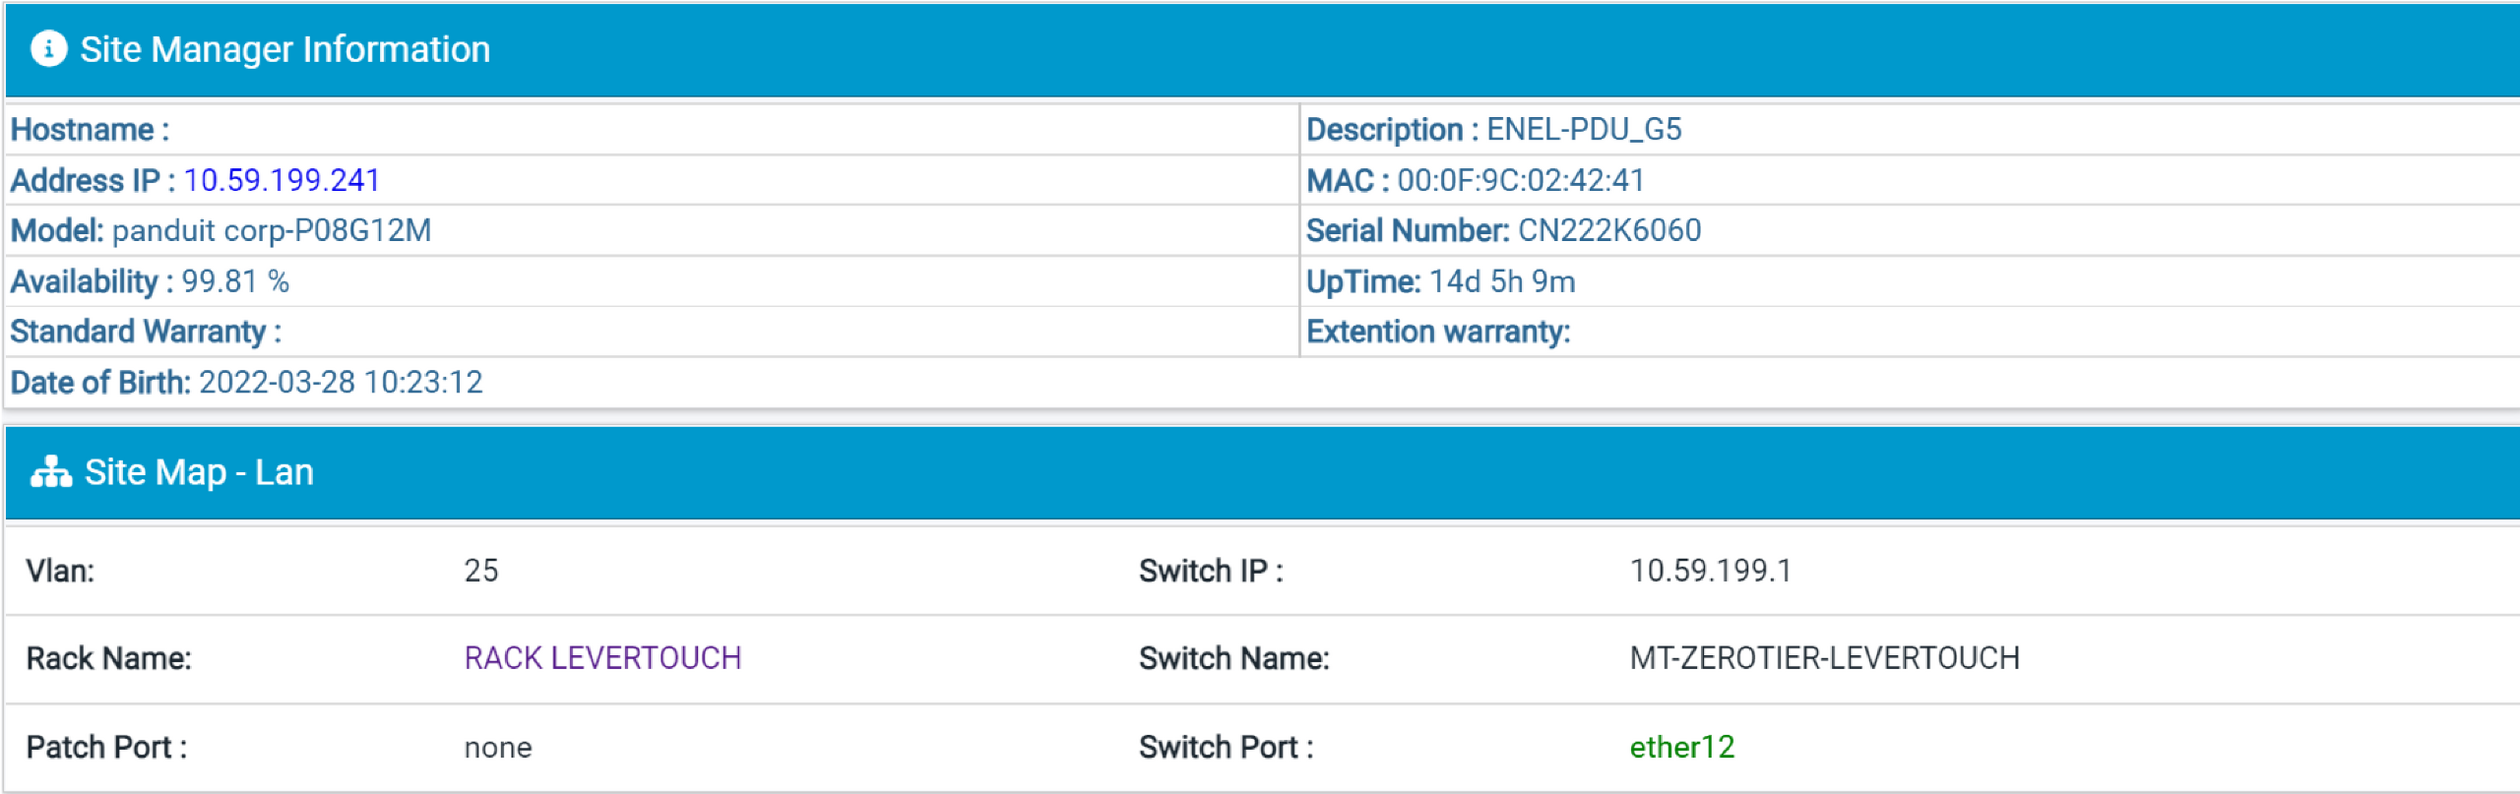Click the Site Manager Information header title
This screenshot has width=2520, height=794.
[285, 49]
